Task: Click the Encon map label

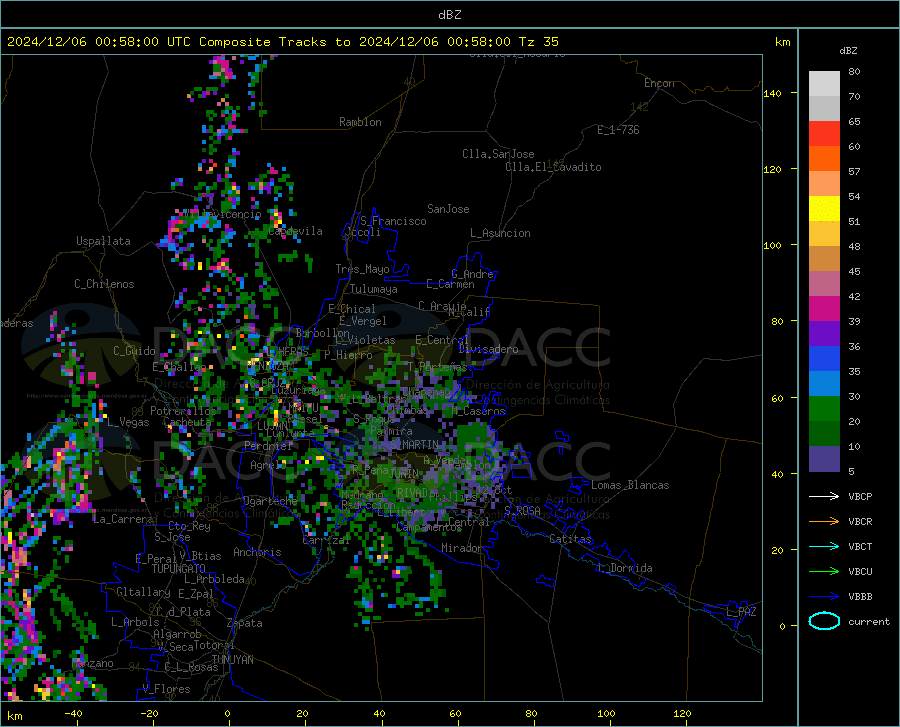Action: pos(659,83)
